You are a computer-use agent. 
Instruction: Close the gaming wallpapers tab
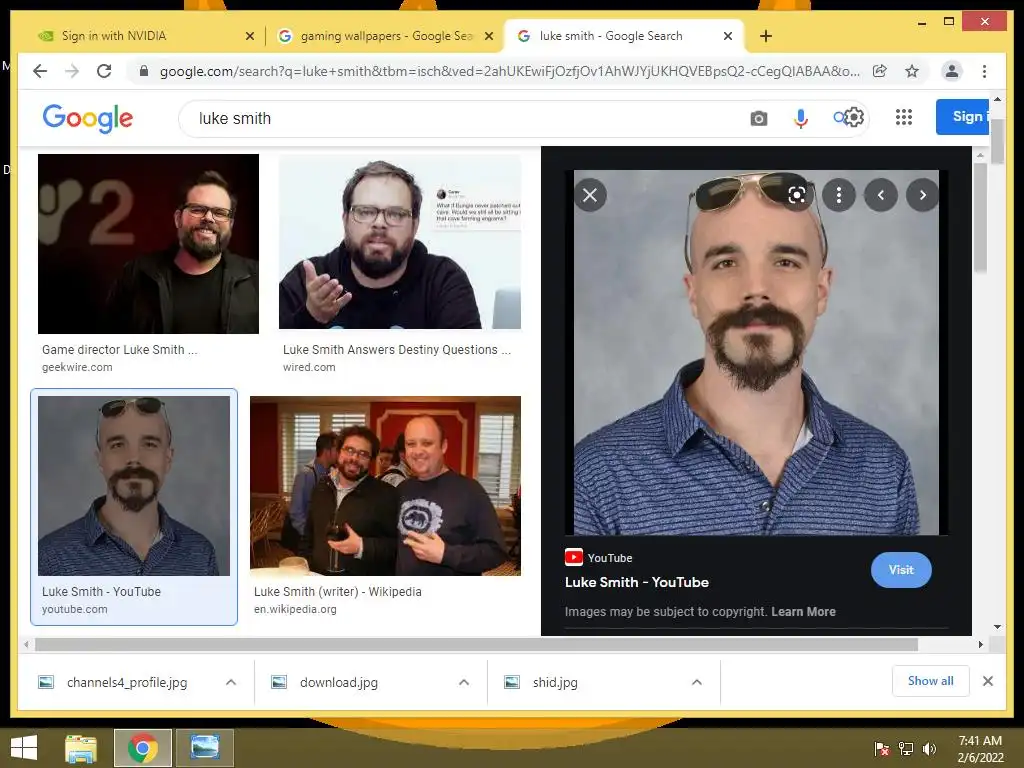[x=488, y=37]
